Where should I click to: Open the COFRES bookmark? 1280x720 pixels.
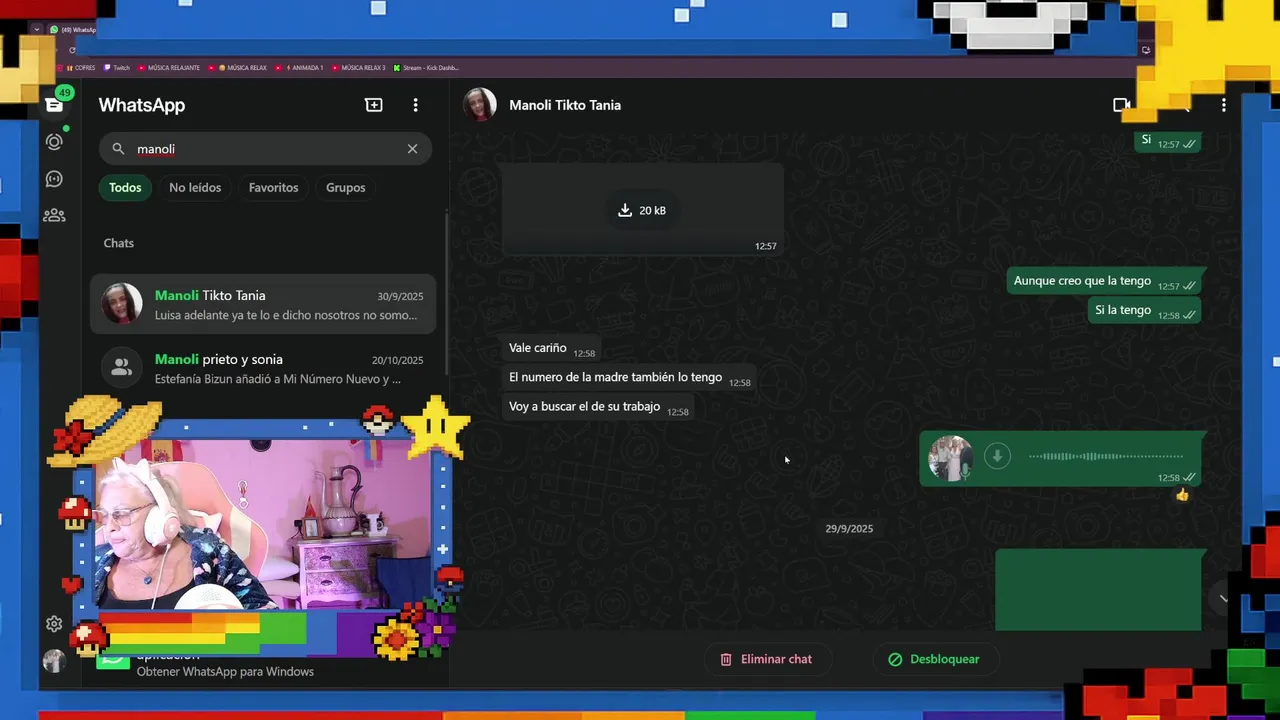(x=79, y=68)
